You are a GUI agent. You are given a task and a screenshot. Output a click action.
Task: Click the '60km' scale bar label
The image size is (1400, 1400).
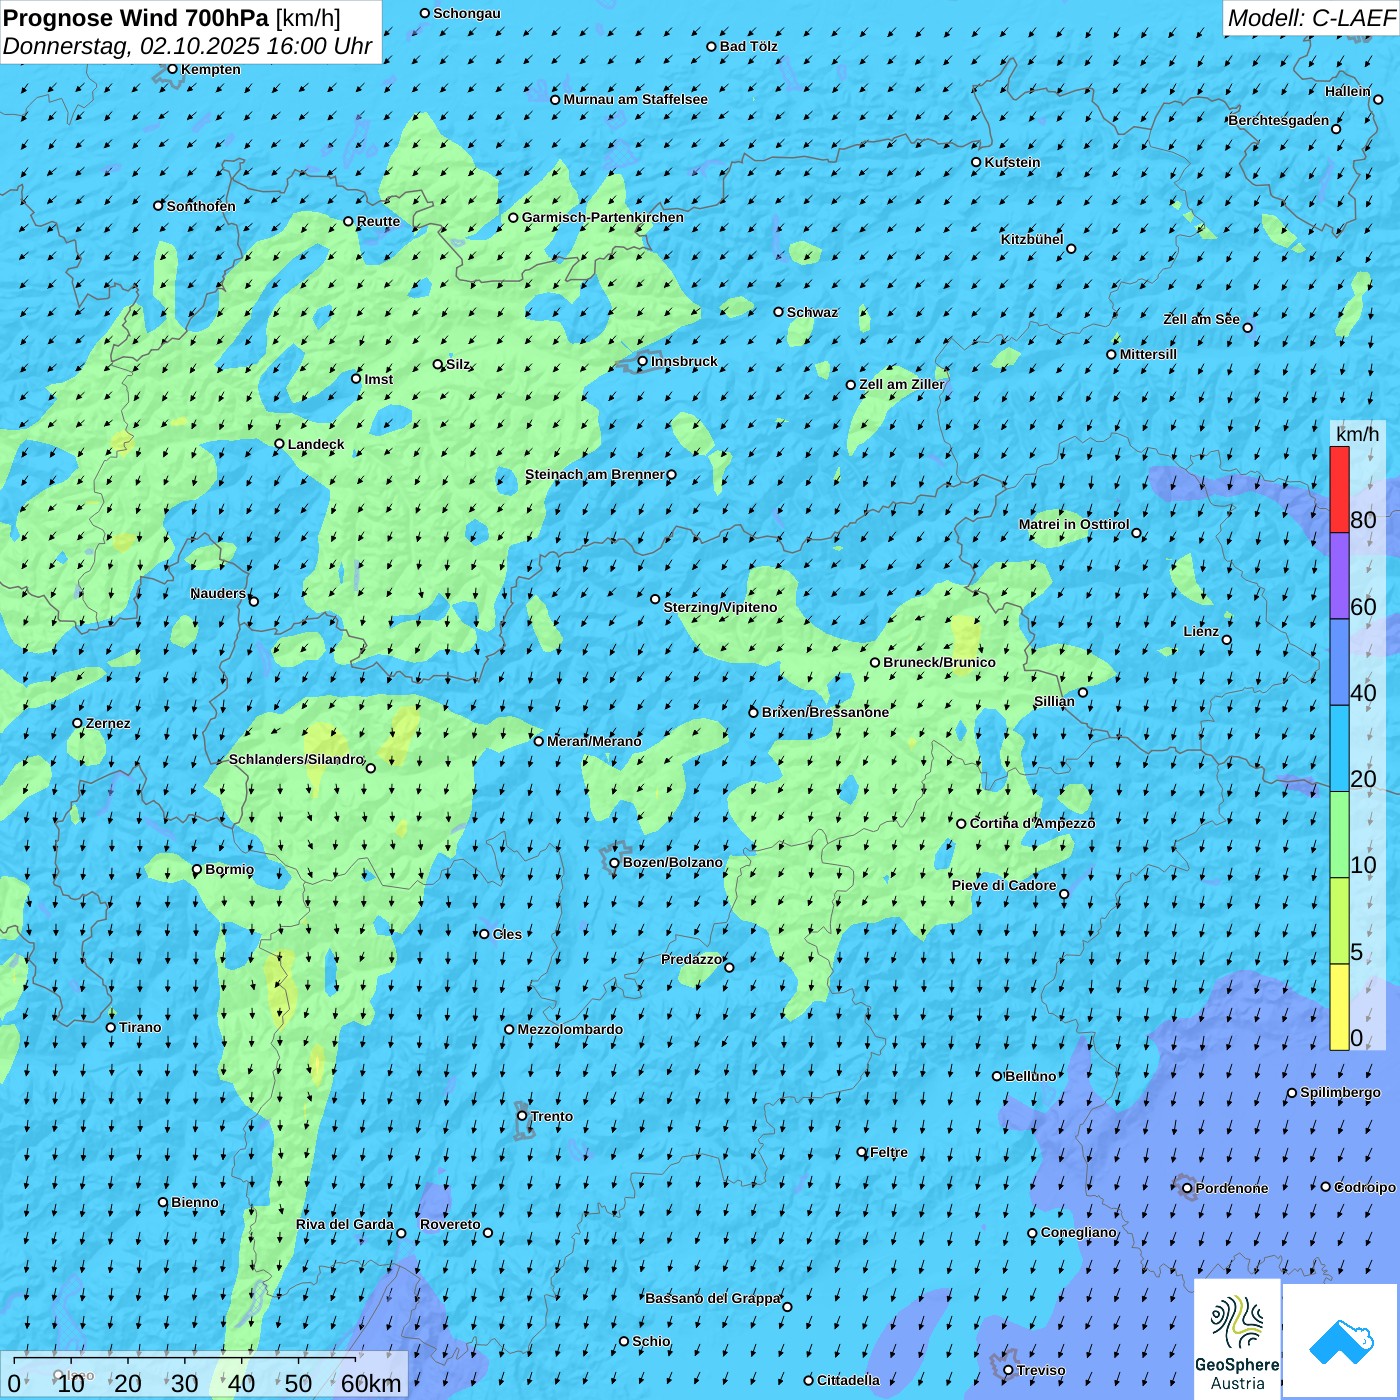pos(371,1383)
